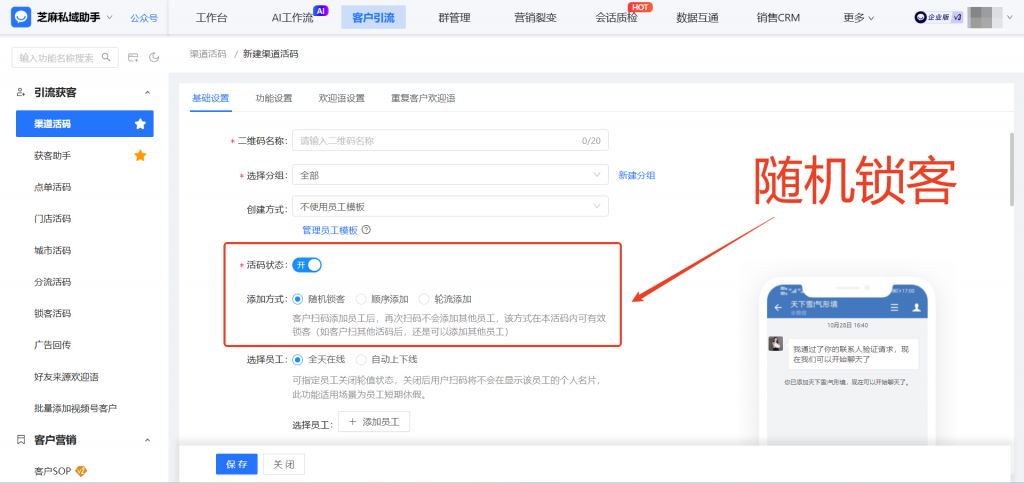
Task: Click the 添加员工 button
Action: [x=374, y=422]
